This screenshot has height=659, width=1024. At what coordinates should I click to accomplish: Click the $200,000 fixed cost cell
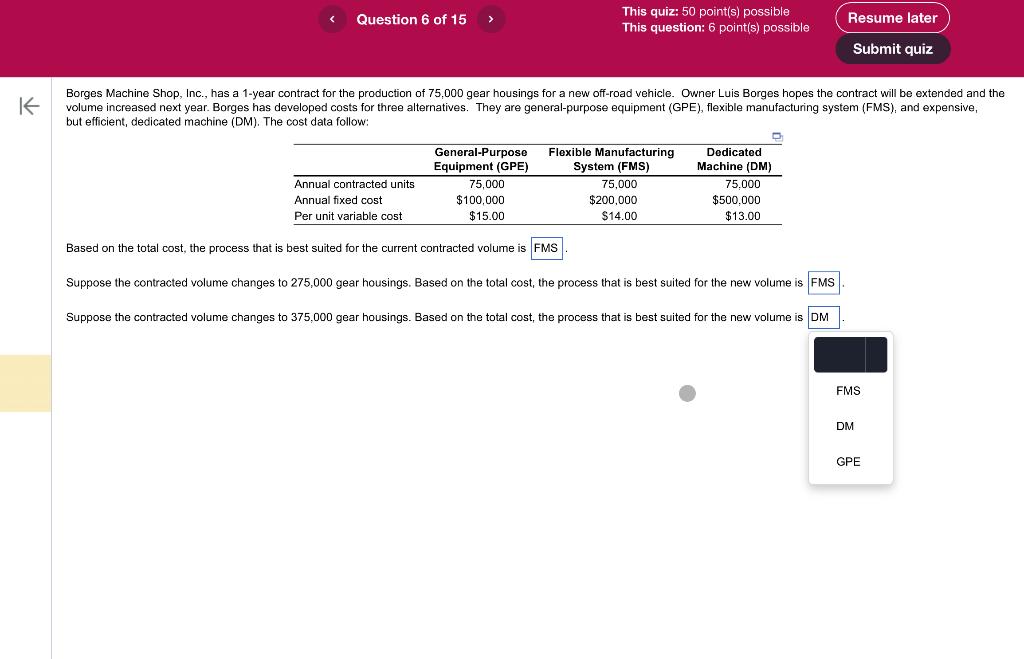coord(613,201)
